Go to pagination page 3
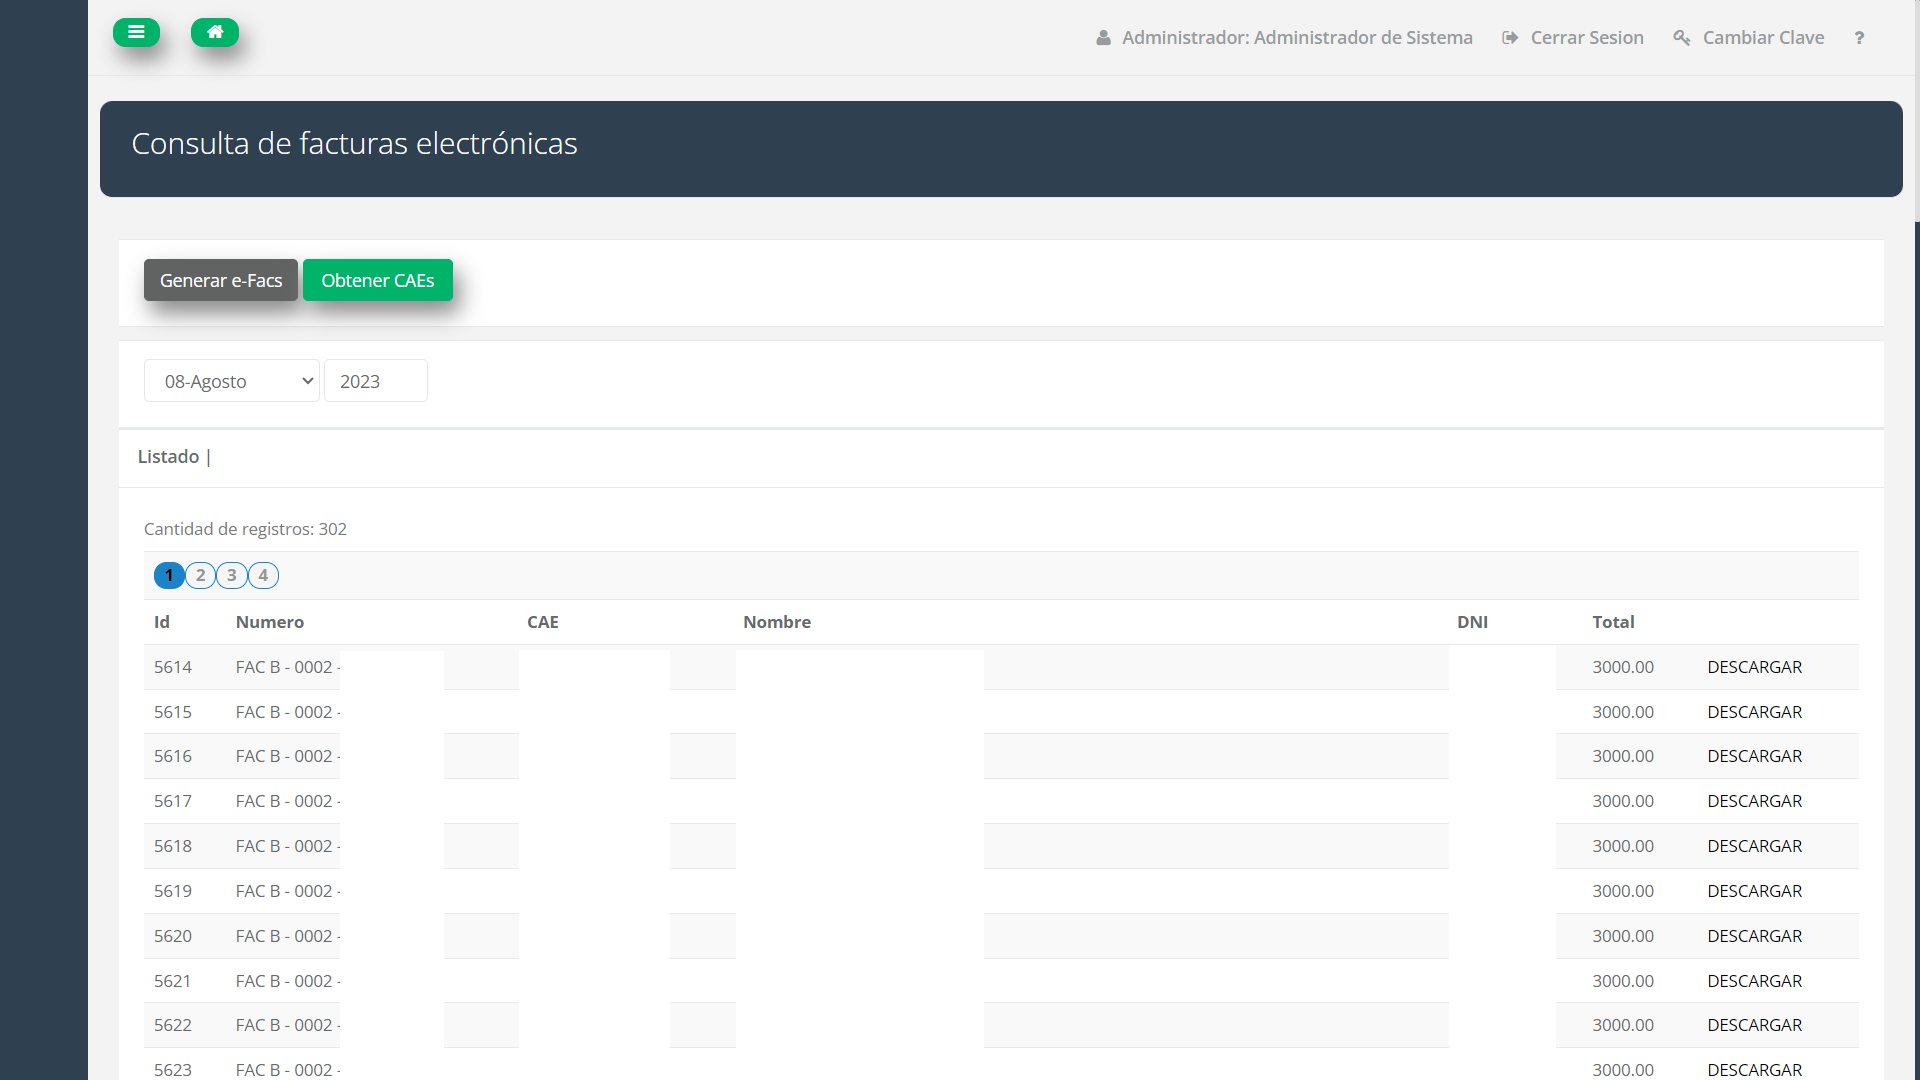 pos(232,575)
